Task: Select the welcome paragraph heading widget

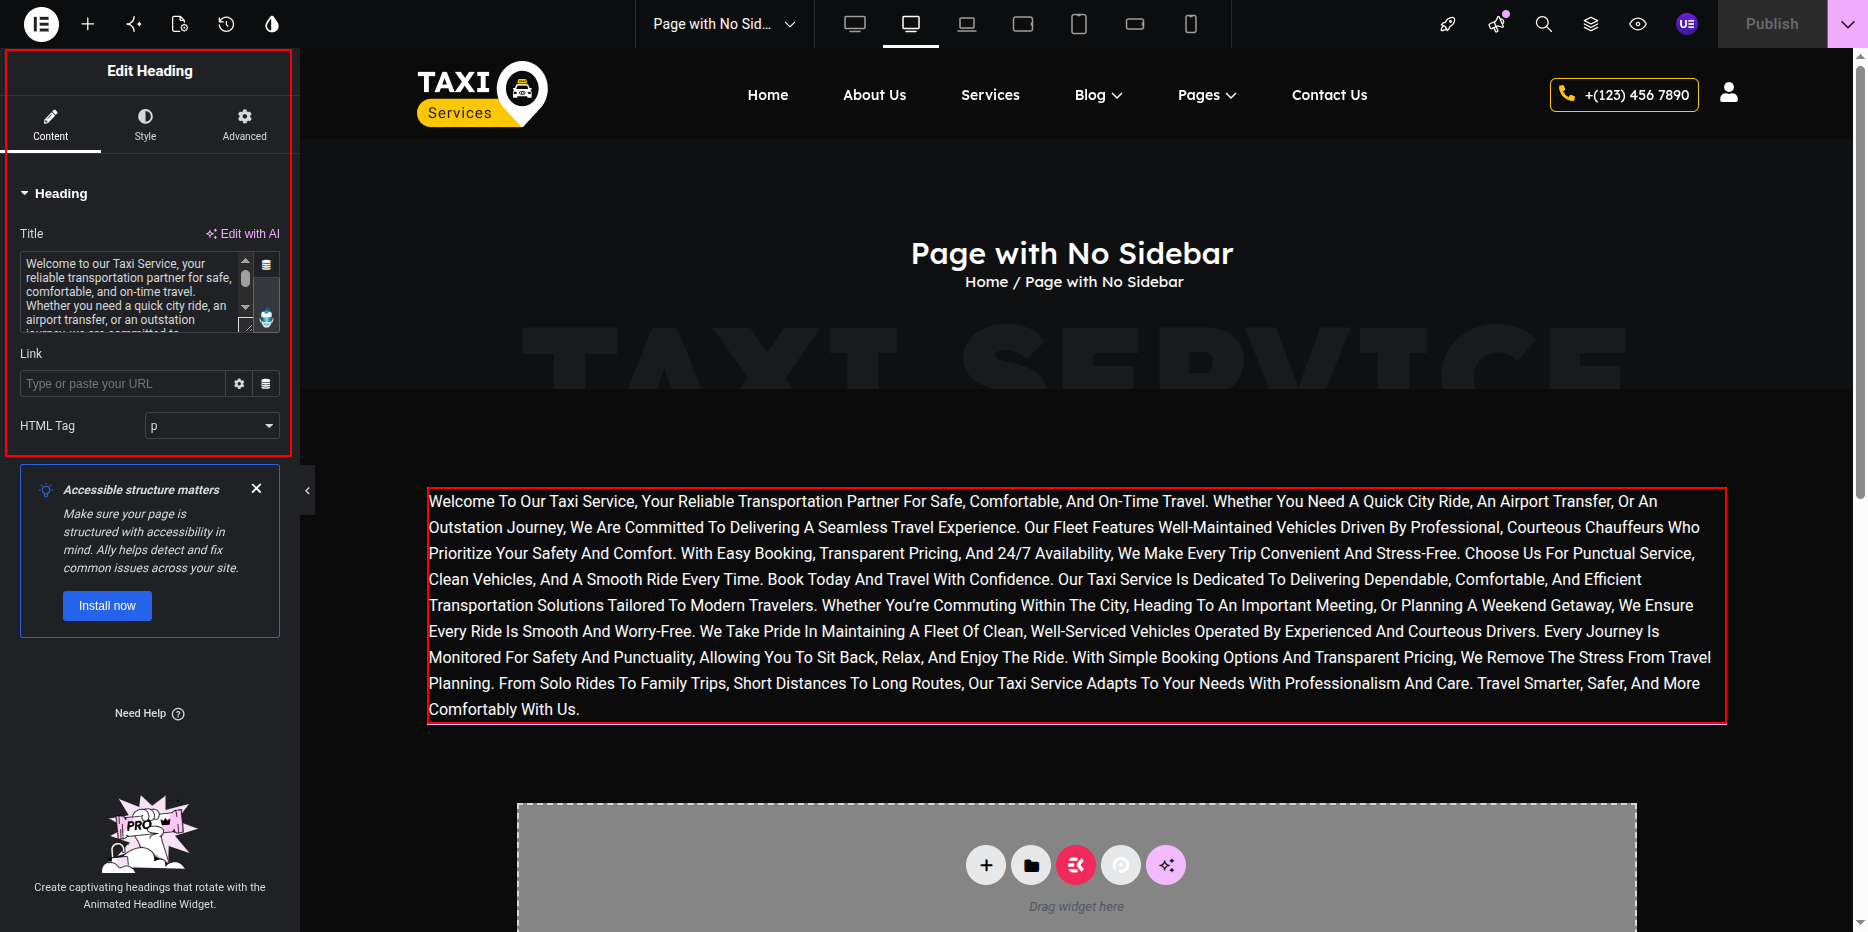Action: coord(1076,606)
